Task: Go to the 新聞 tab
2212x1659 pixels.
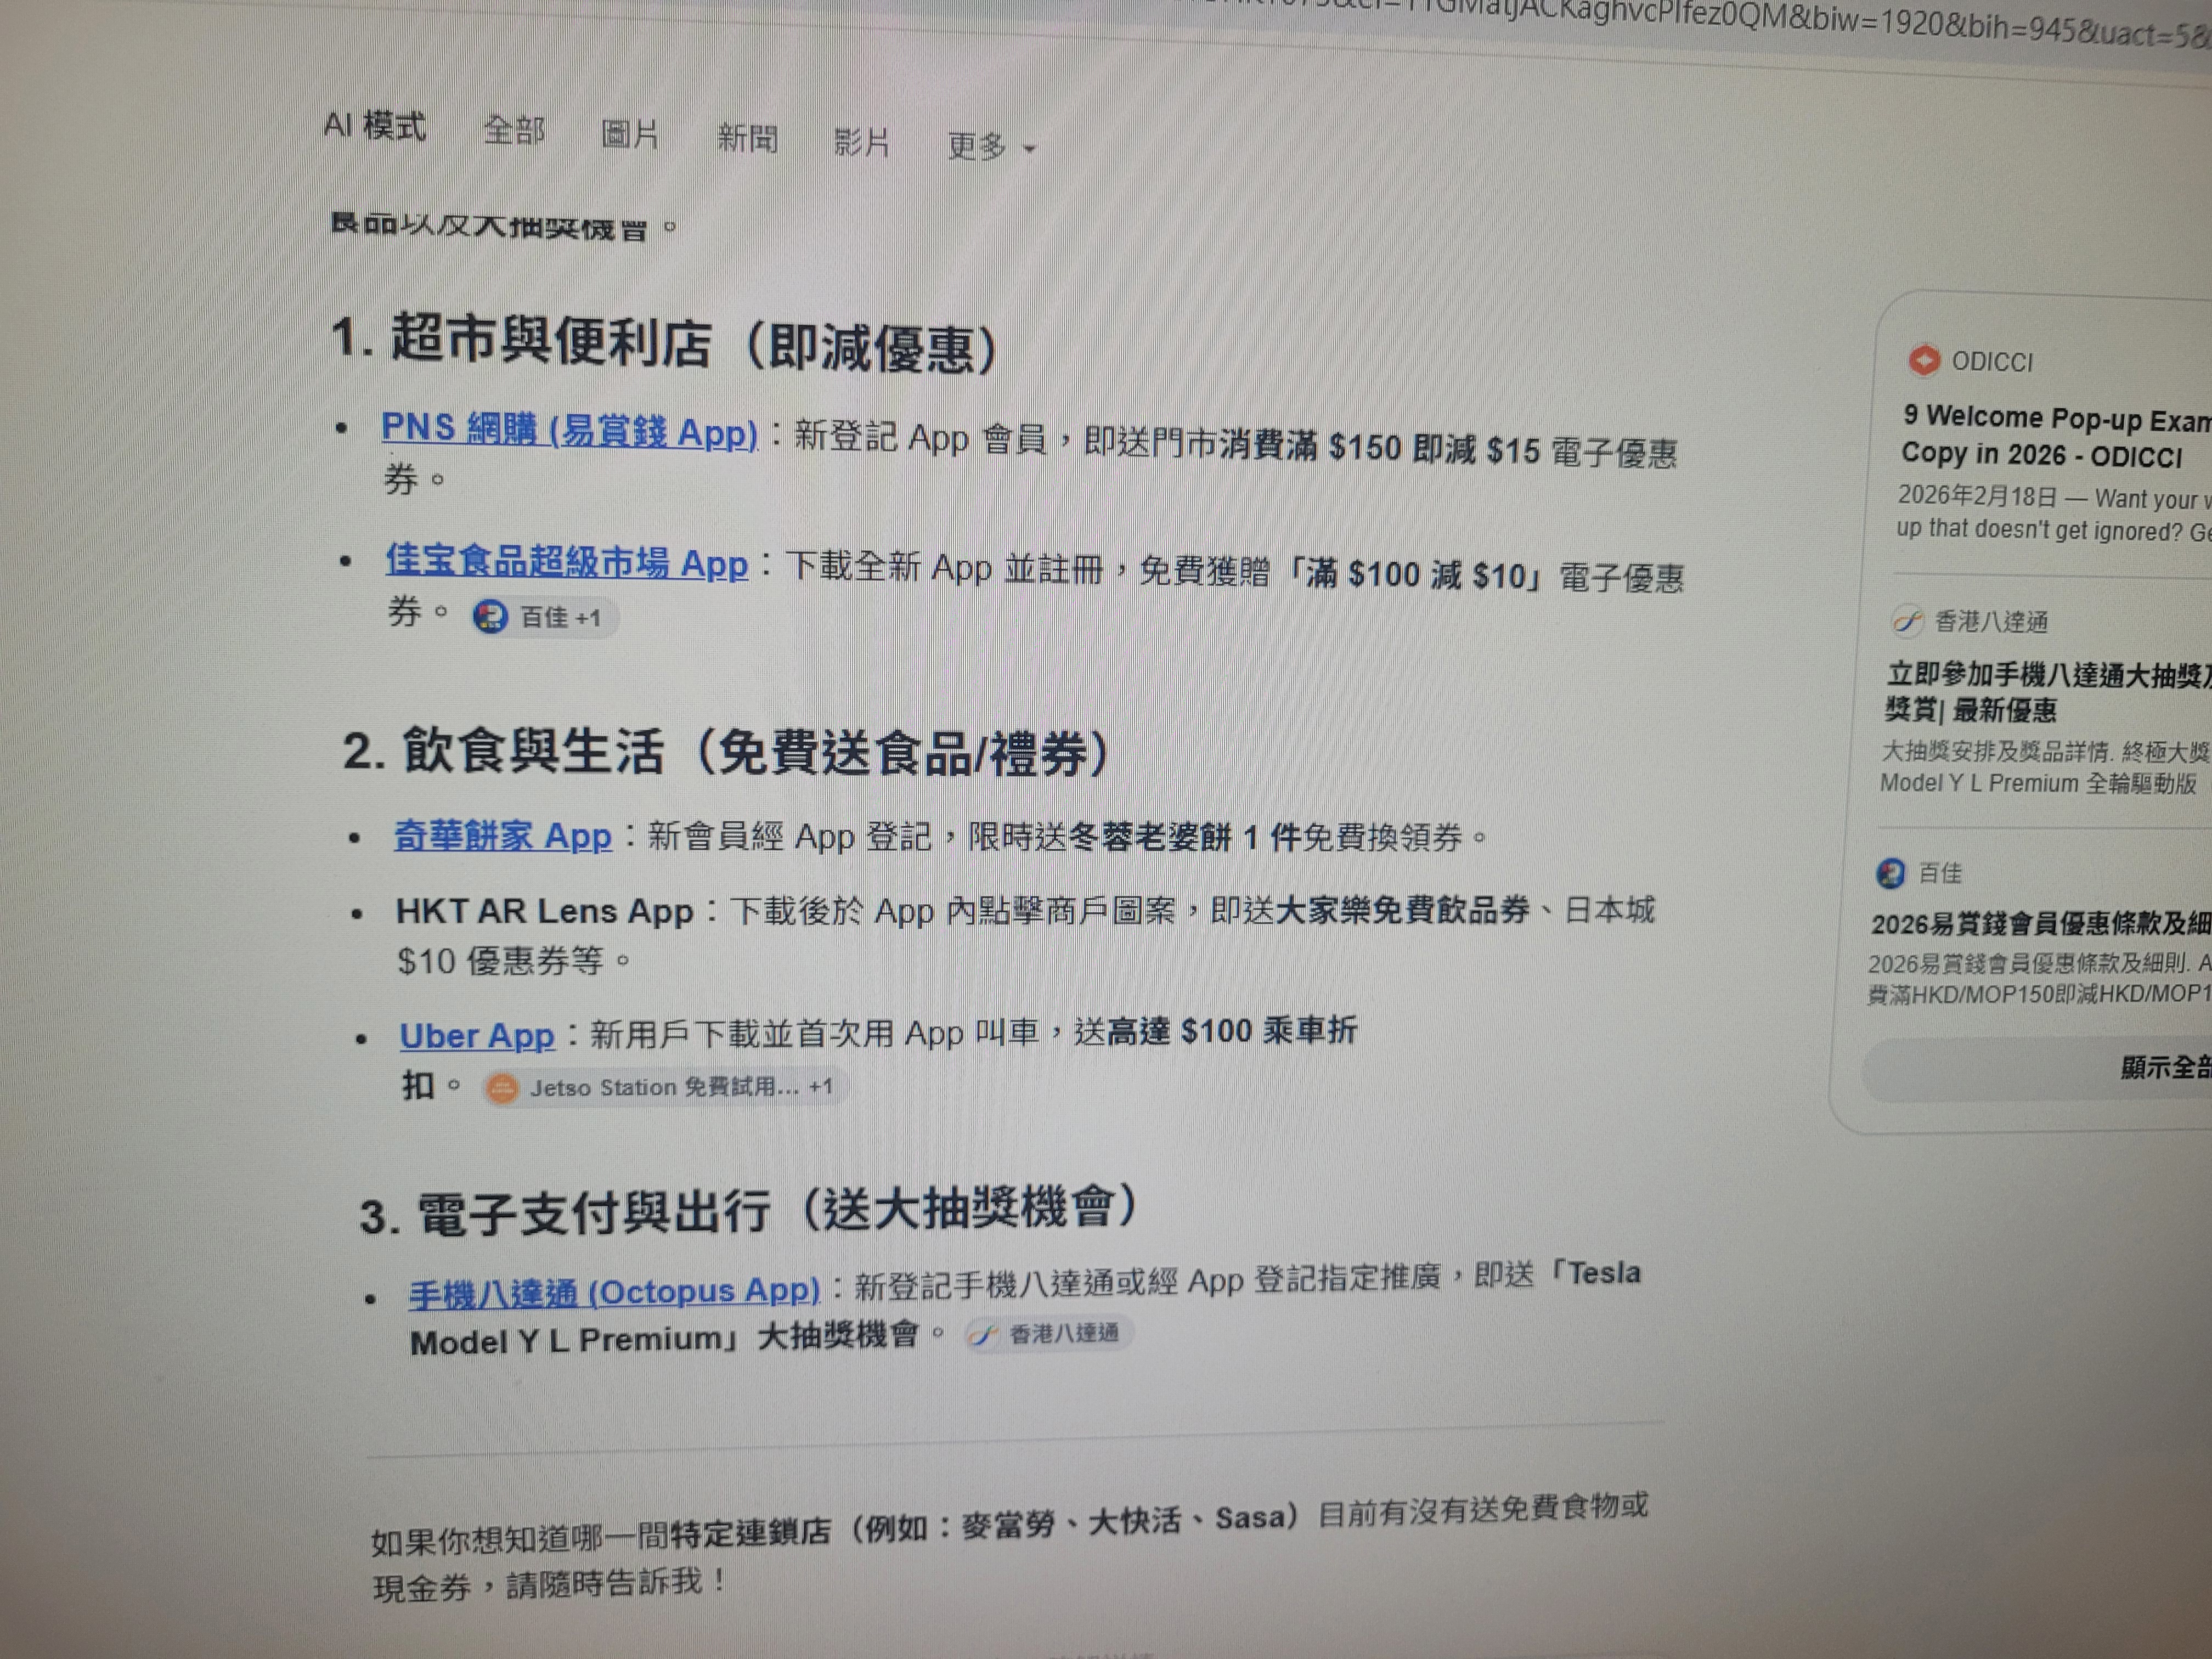Action: [x=747, y=138]
